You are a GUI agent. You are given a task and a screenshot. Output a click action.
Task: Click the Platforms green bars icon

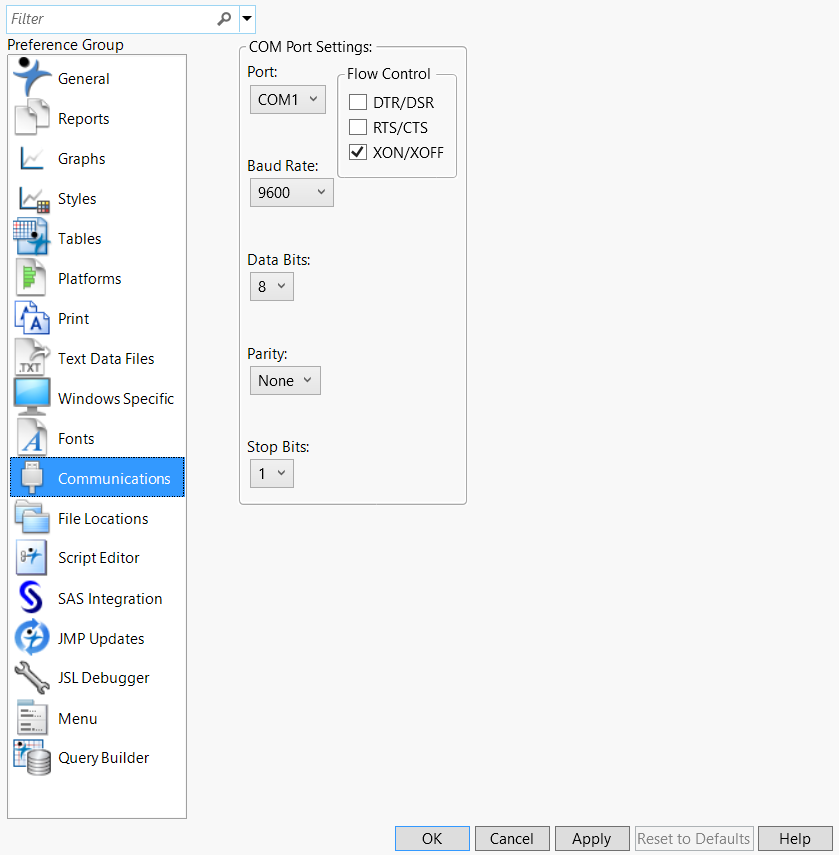pyautogui.click(x=31, y=278)
